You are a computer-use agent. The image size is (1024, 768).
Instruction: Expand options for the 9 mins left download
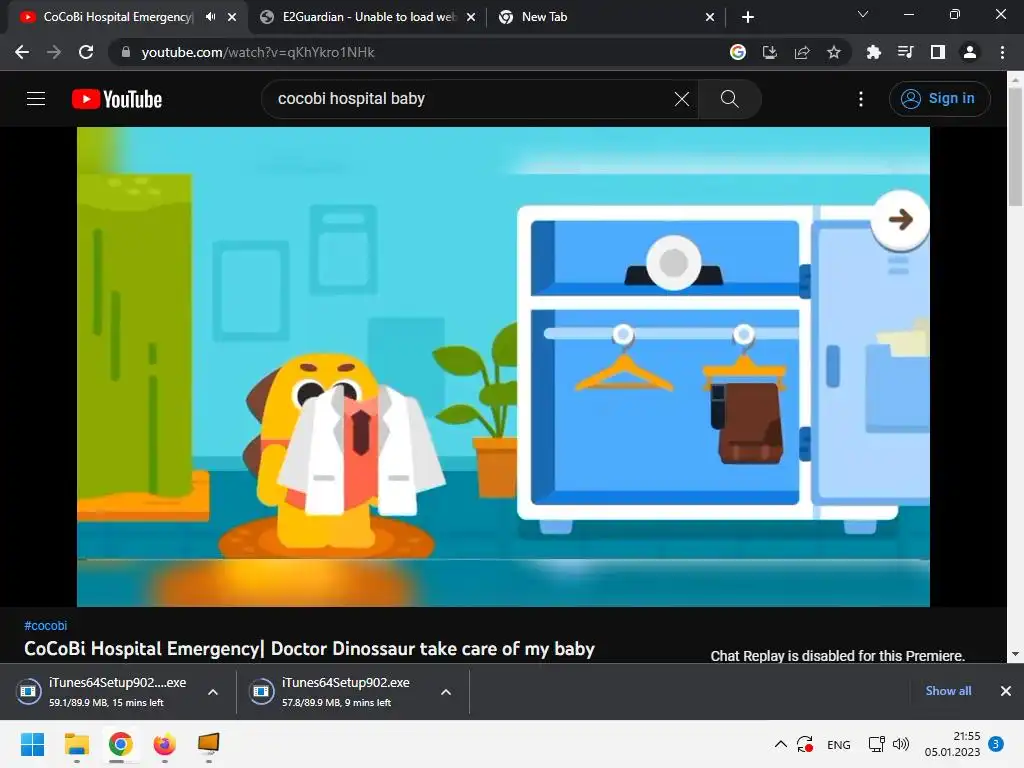tap(446, 692)
